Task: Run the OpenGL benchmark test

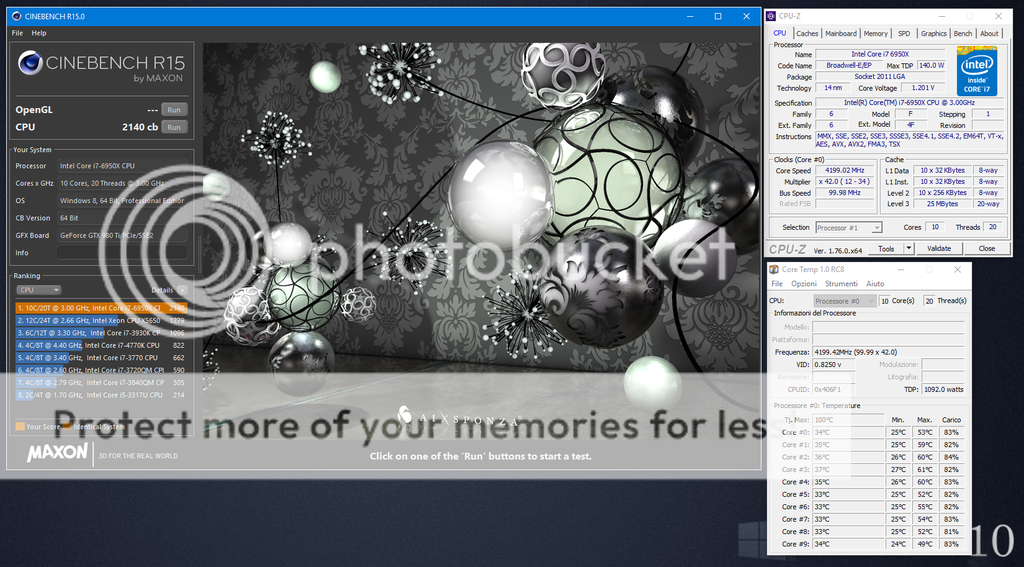Action: (174, 109)
